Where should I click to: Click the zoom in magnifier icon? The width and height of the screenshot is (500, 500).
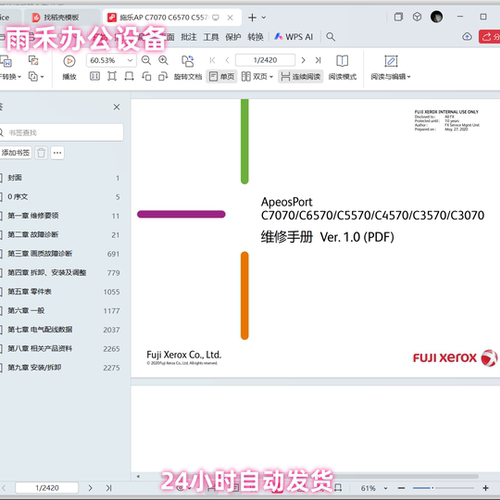[x=163, y=60]
